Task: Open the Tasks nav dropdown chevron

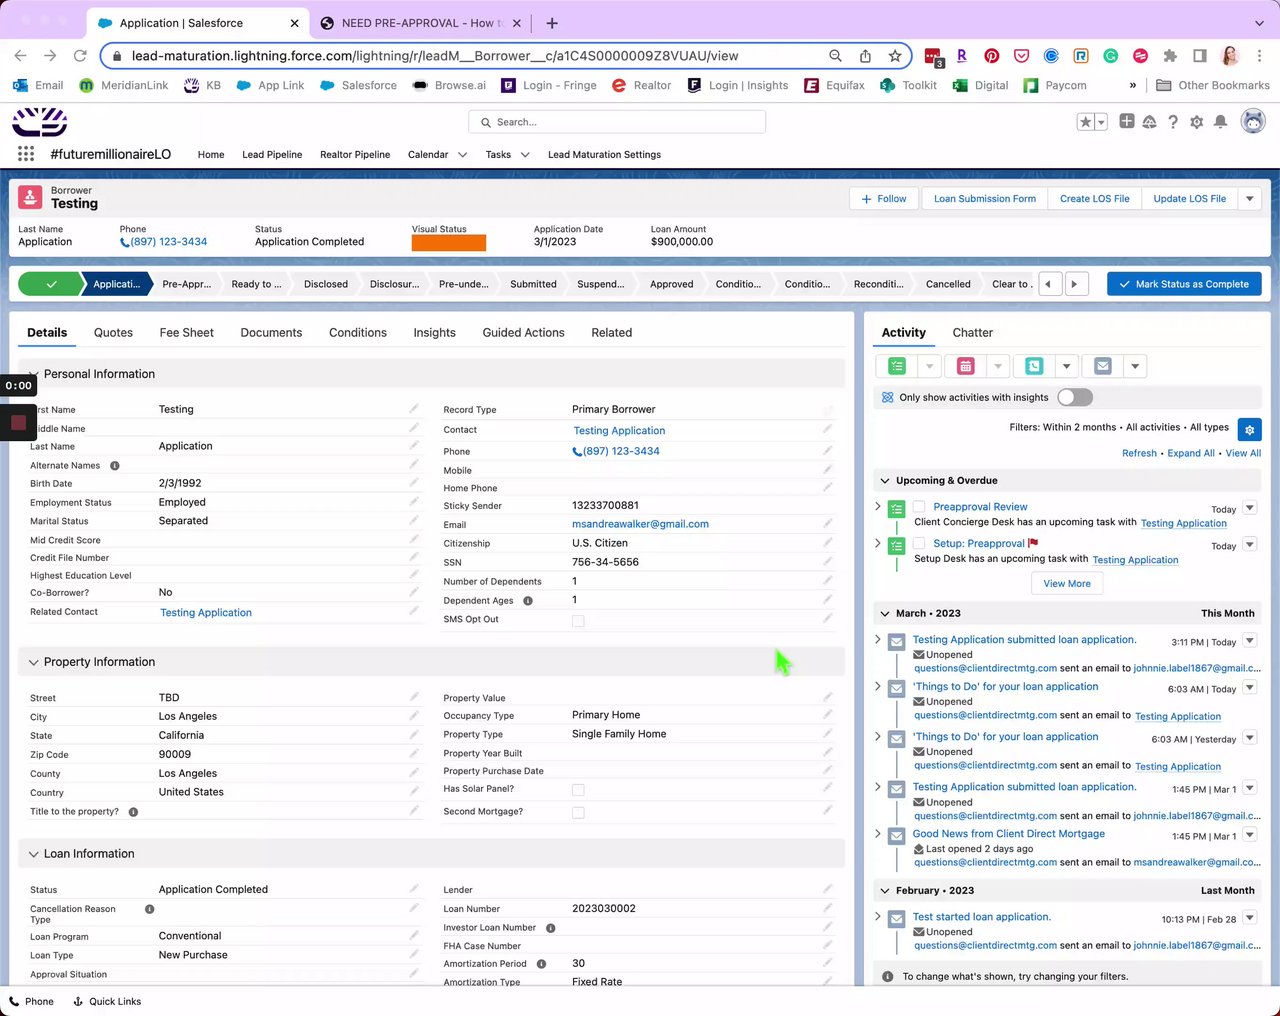Action: [525, 155]
